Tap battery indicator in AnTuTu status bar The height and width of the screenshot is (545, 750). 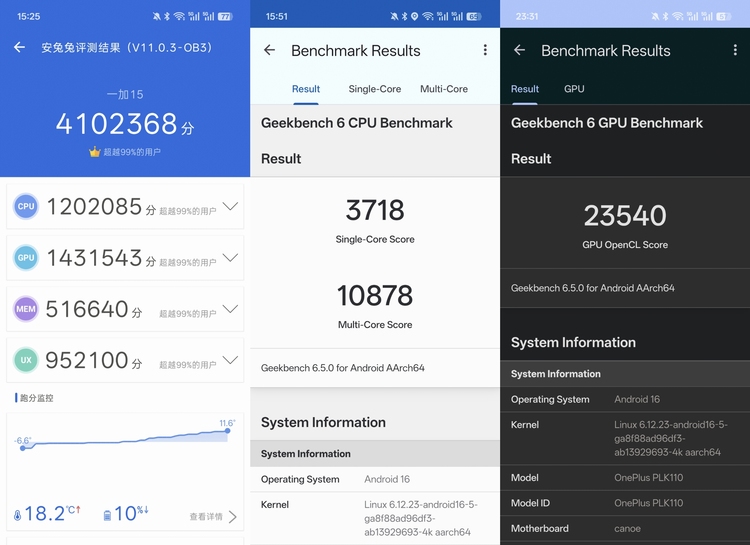(x=225, y=16)
